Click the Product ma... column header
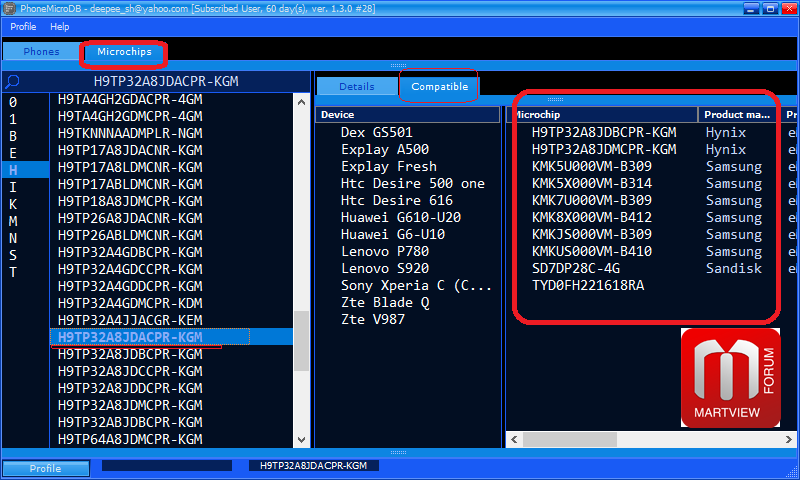 click(737, 114)
